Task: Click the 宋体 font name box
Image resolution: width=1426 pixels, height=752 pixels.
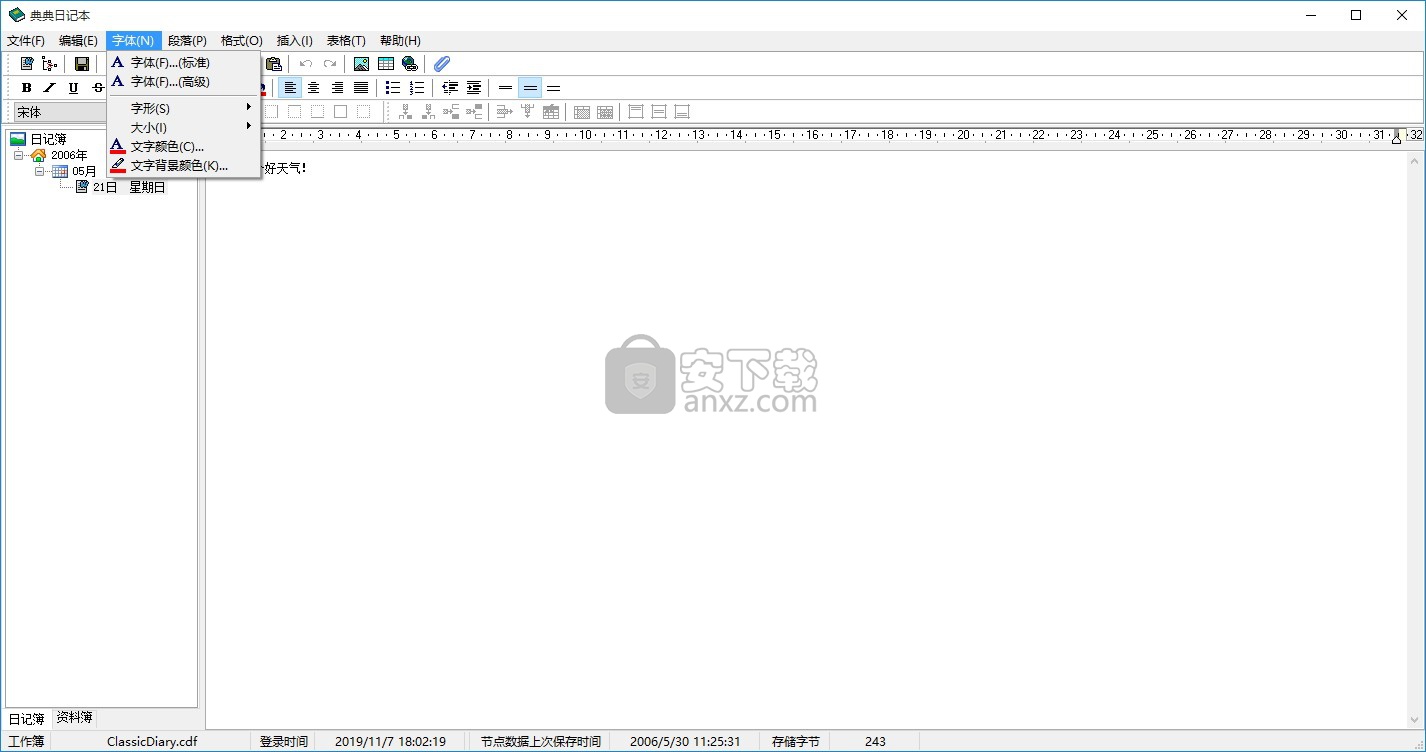Action: pyautogui.click(x=60, y=112)
